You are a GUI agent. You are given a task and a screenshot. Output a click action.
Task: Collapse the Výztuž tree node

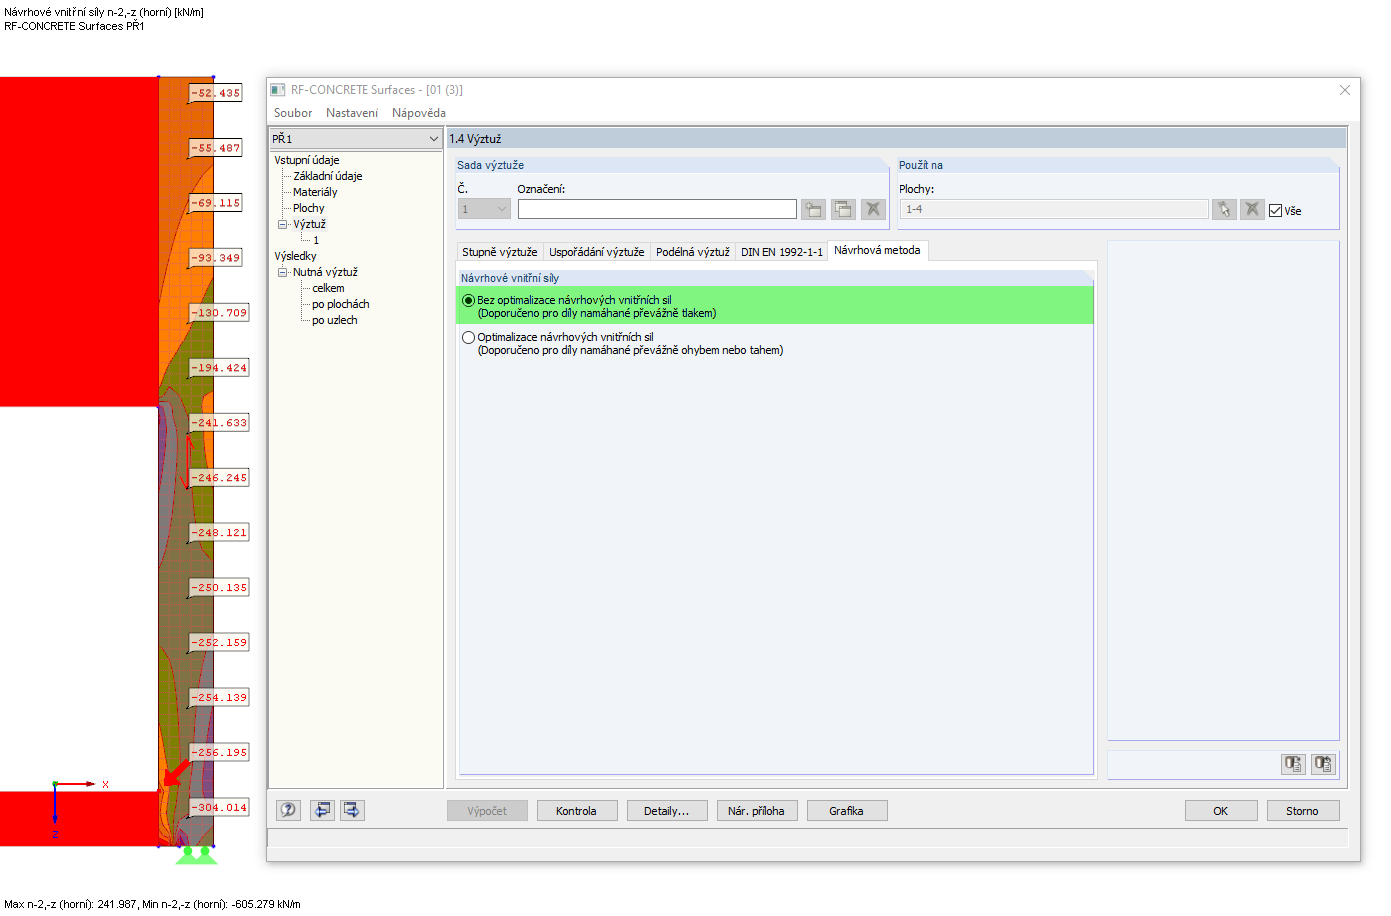click(282, 224)
